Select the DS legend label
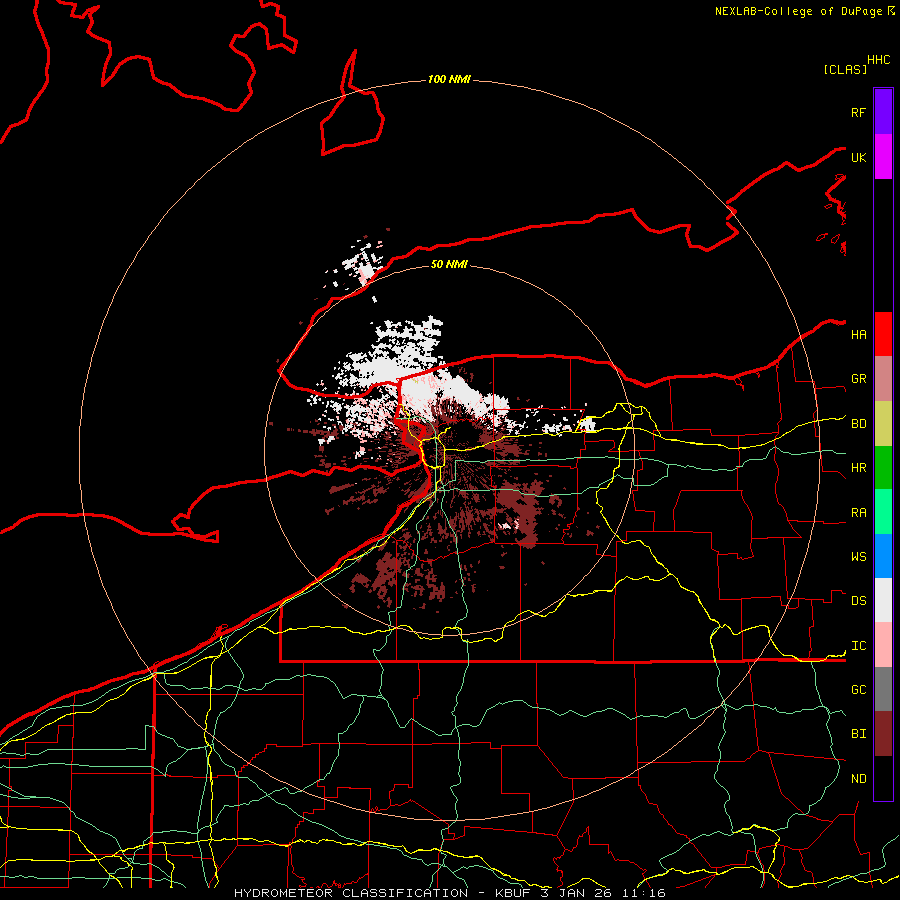Image resolution: width=900 pixels, height=900 pixels. [x=858, y=601]
